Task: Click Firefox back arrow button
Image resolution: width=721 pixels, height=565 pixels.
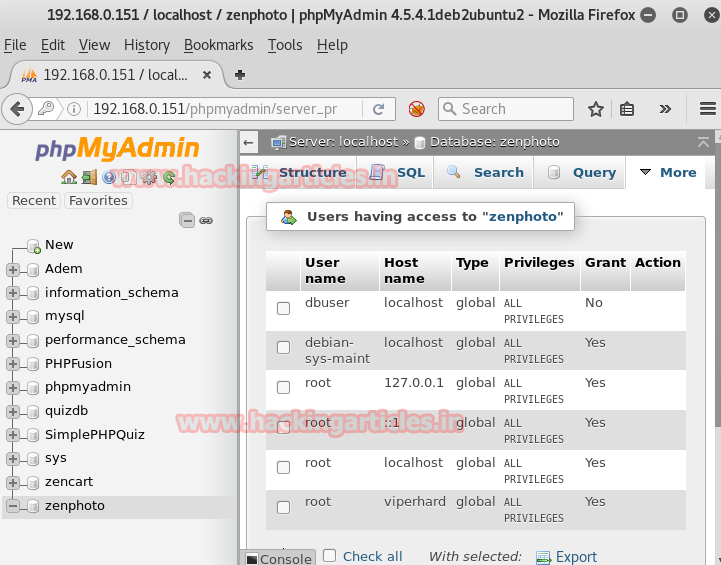Action: click(x=17, y=109)
